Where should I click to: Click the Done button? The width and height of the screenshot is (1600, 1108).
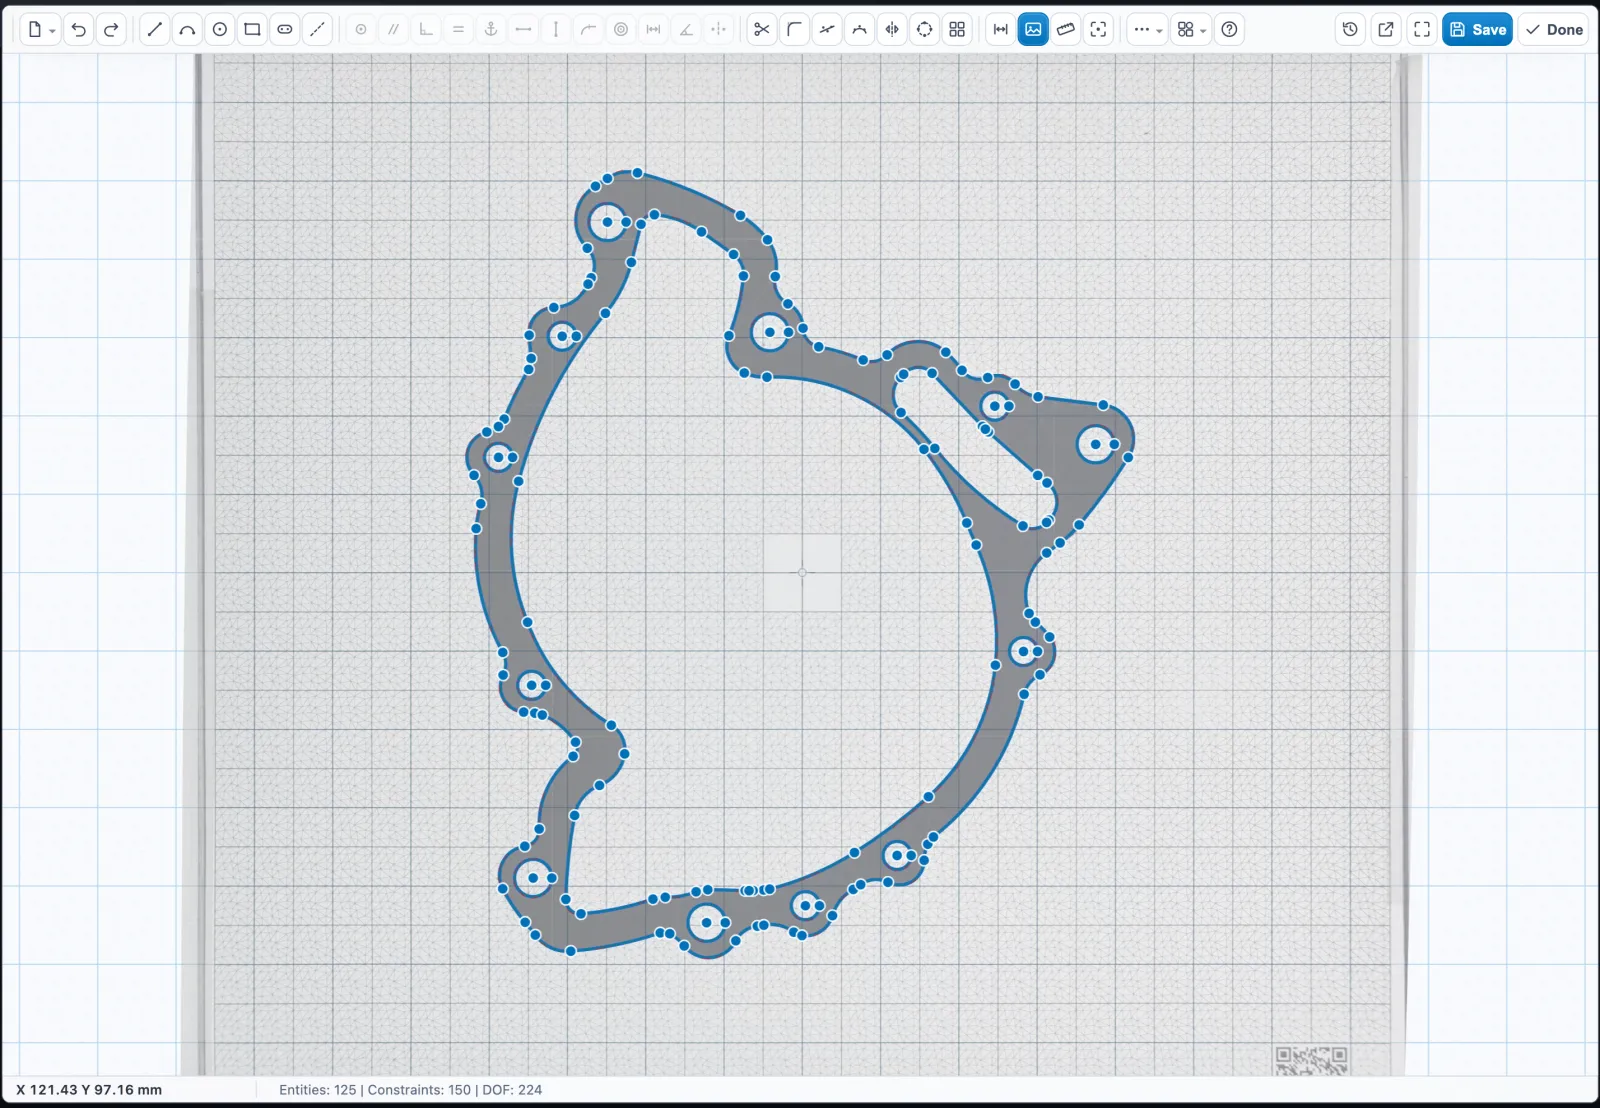pyautogui.click(x=1554, y=30)
